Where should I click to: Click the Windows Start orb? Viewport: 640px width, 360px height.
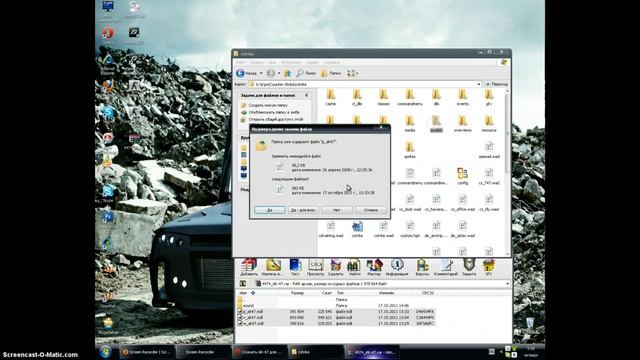[105, 351]
